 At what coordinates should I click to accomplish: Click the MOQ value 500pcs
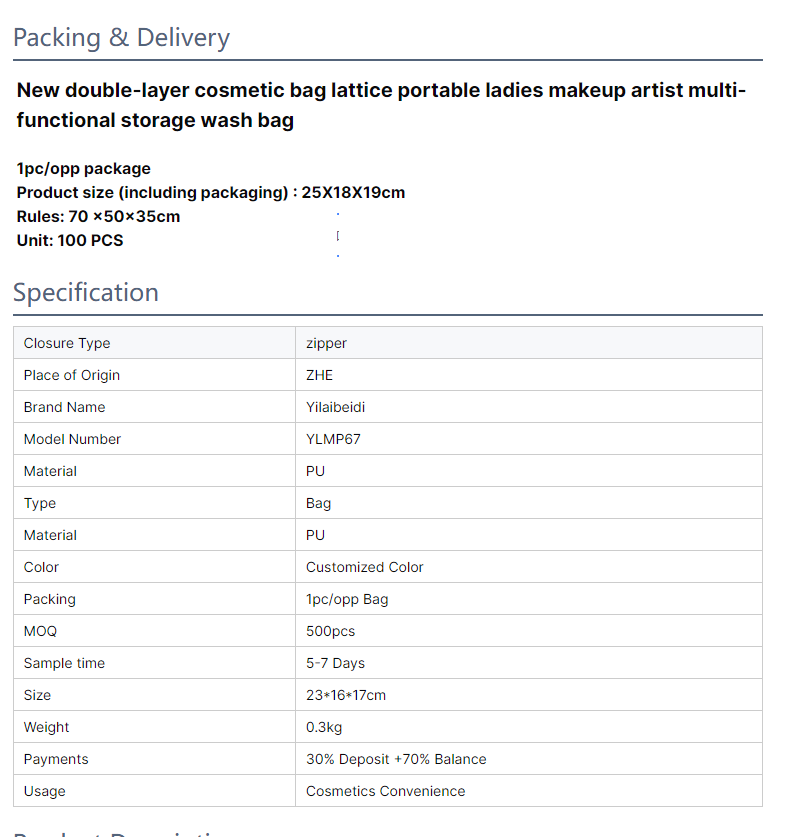(330, 631)
